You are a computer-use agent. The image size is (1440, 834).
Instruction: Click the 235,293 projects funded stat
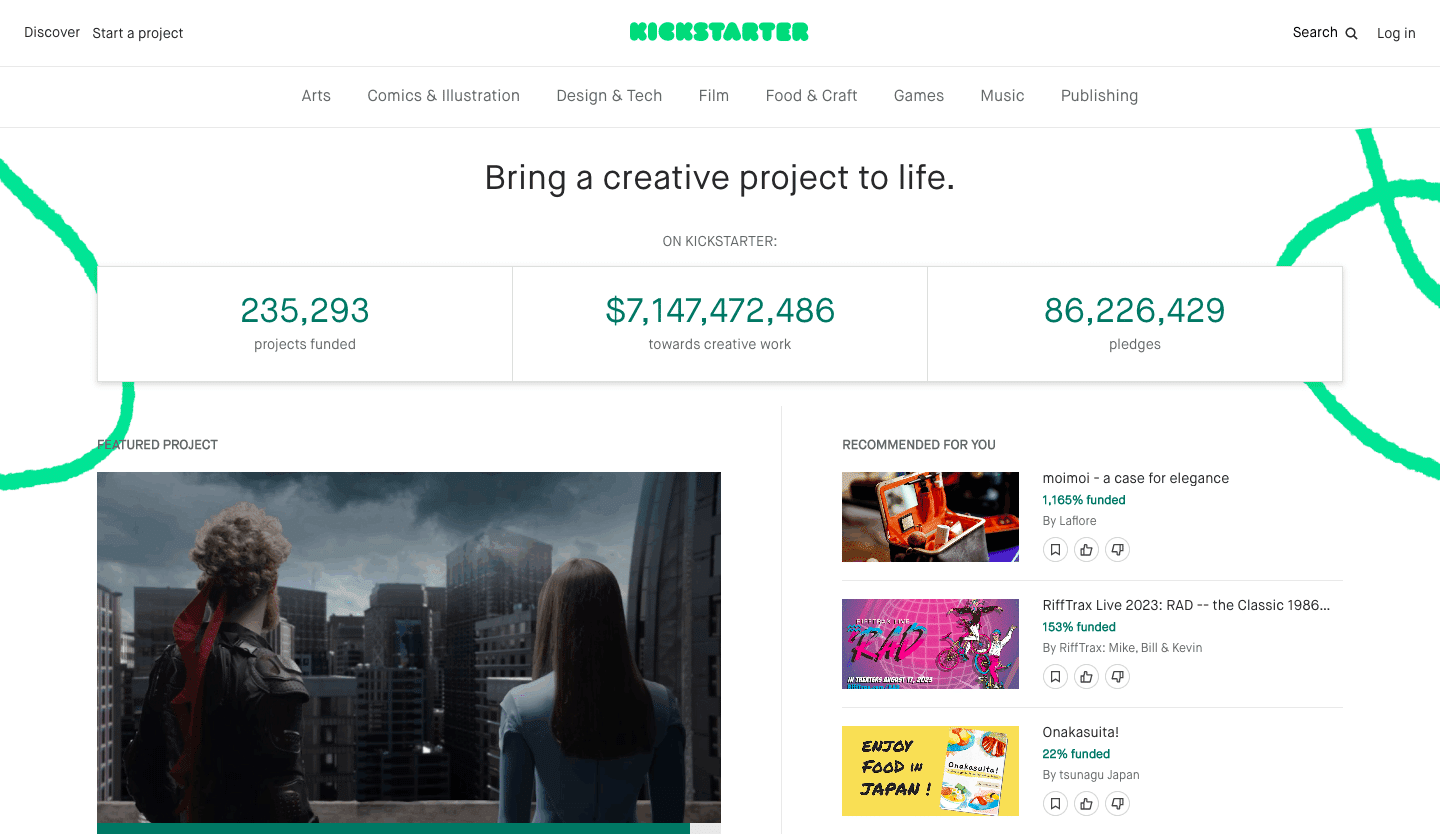click(x=305, y=324)
